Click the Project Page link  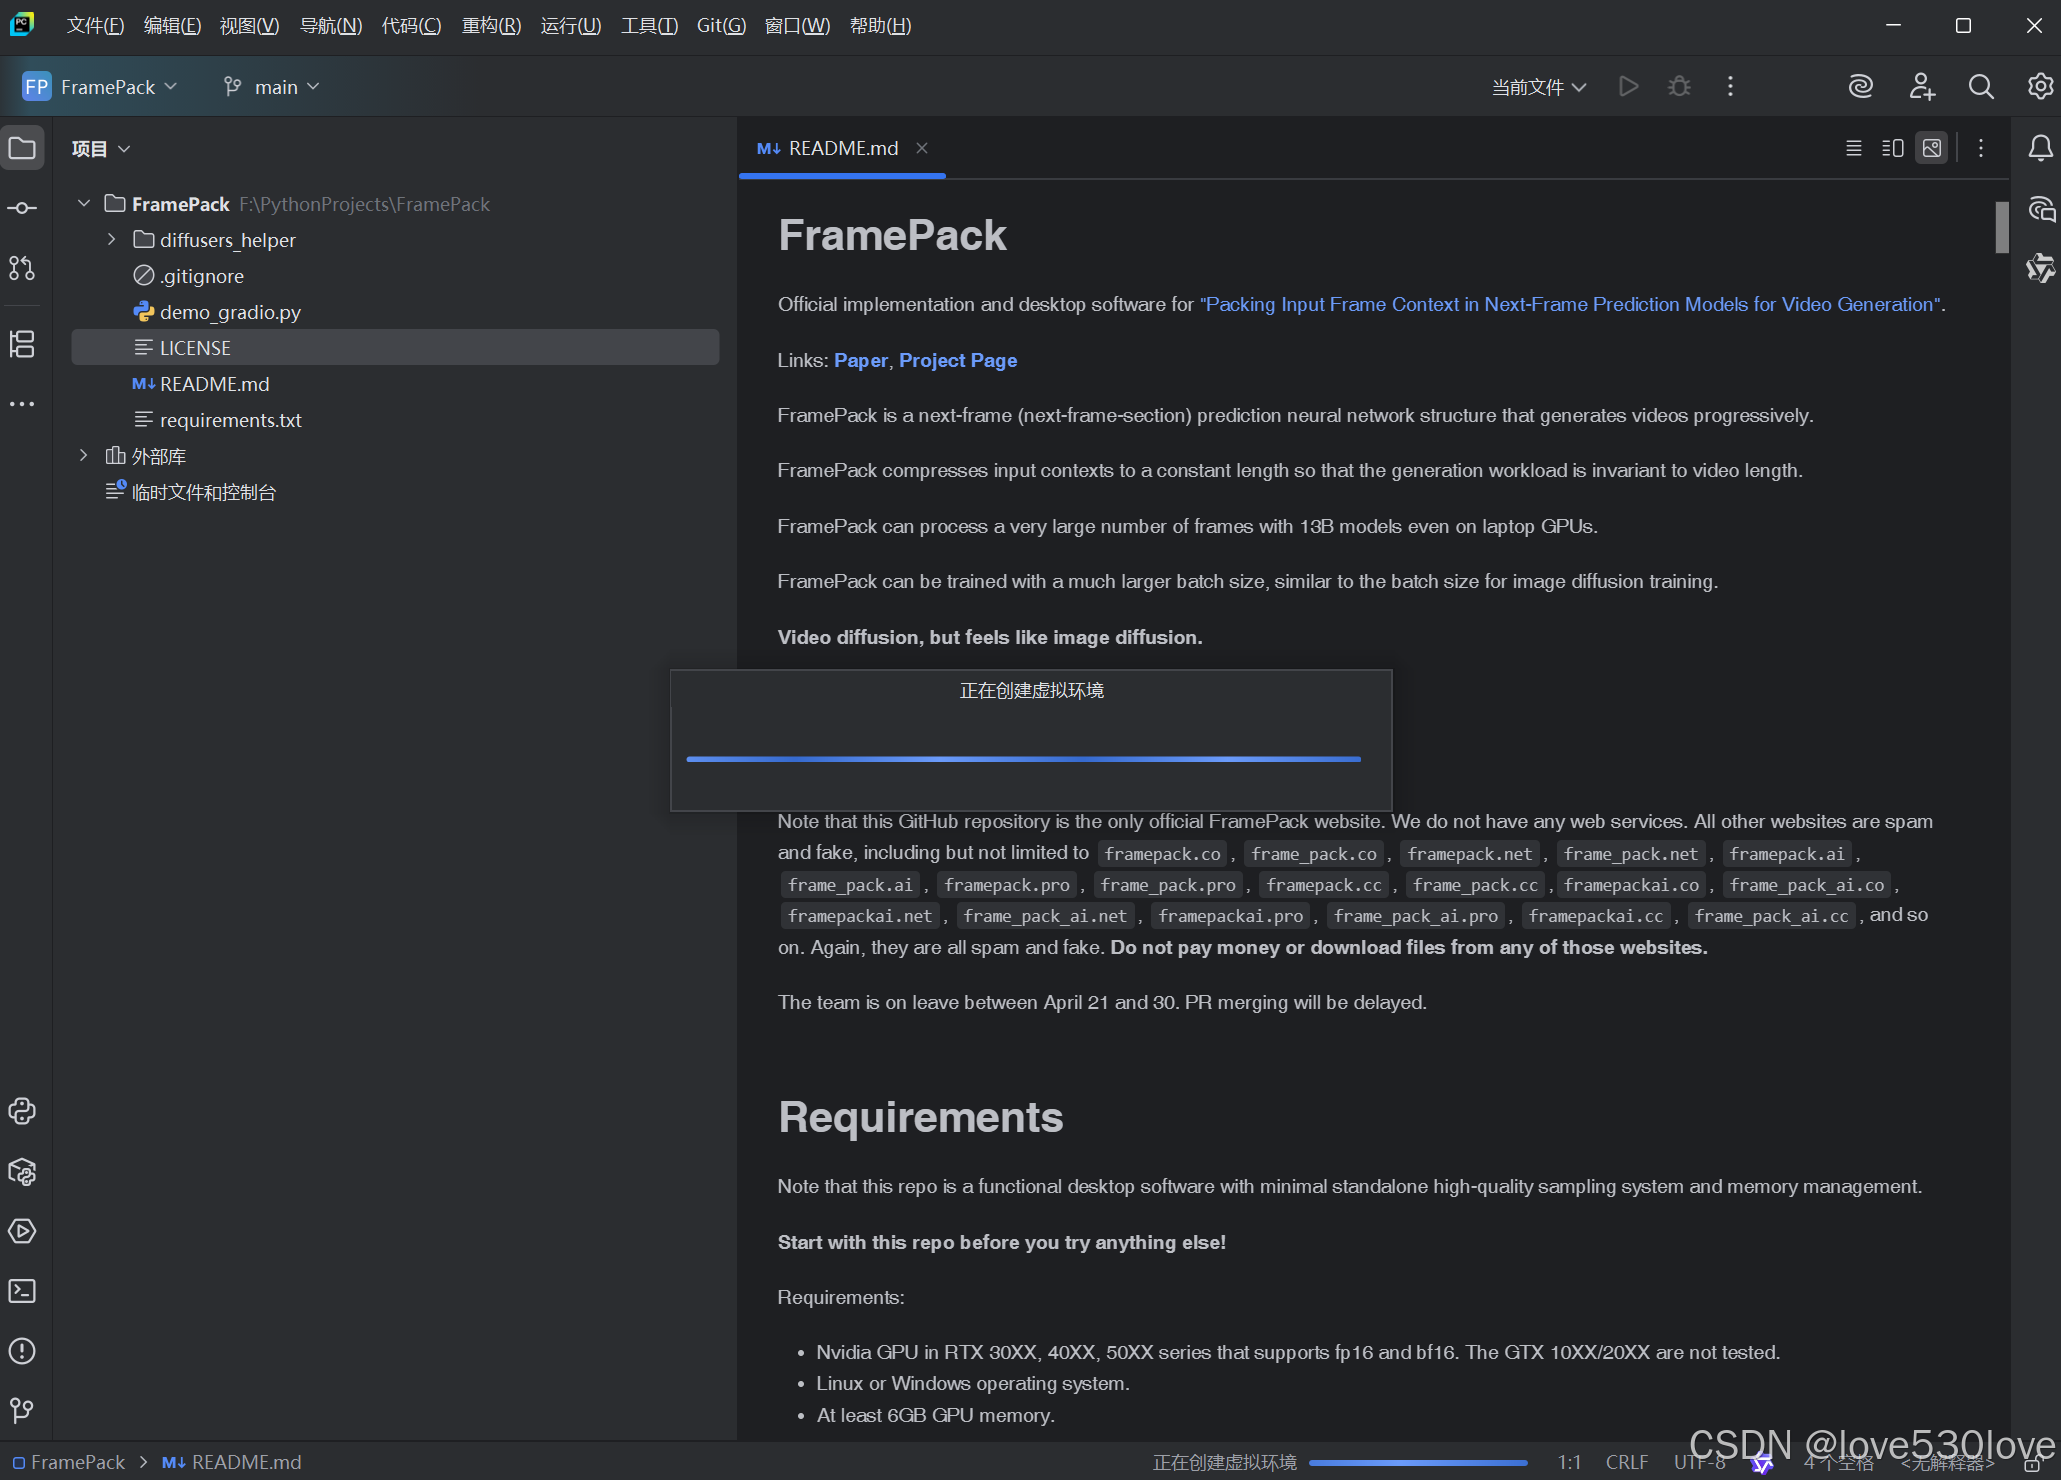pyautogui.click(x=957, y=360)
